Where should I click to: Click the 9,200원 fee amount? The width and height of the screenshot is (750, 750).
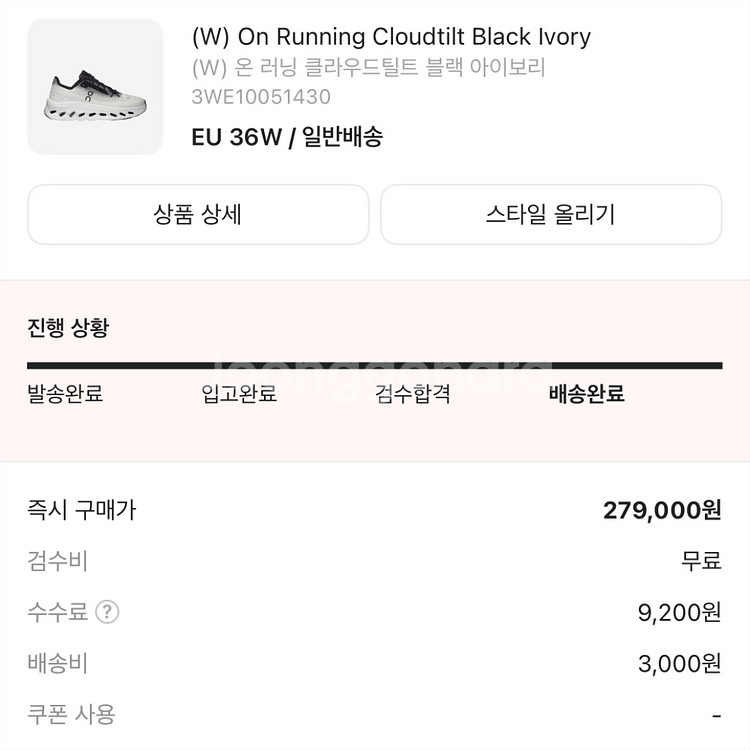(x=679, y=612)
